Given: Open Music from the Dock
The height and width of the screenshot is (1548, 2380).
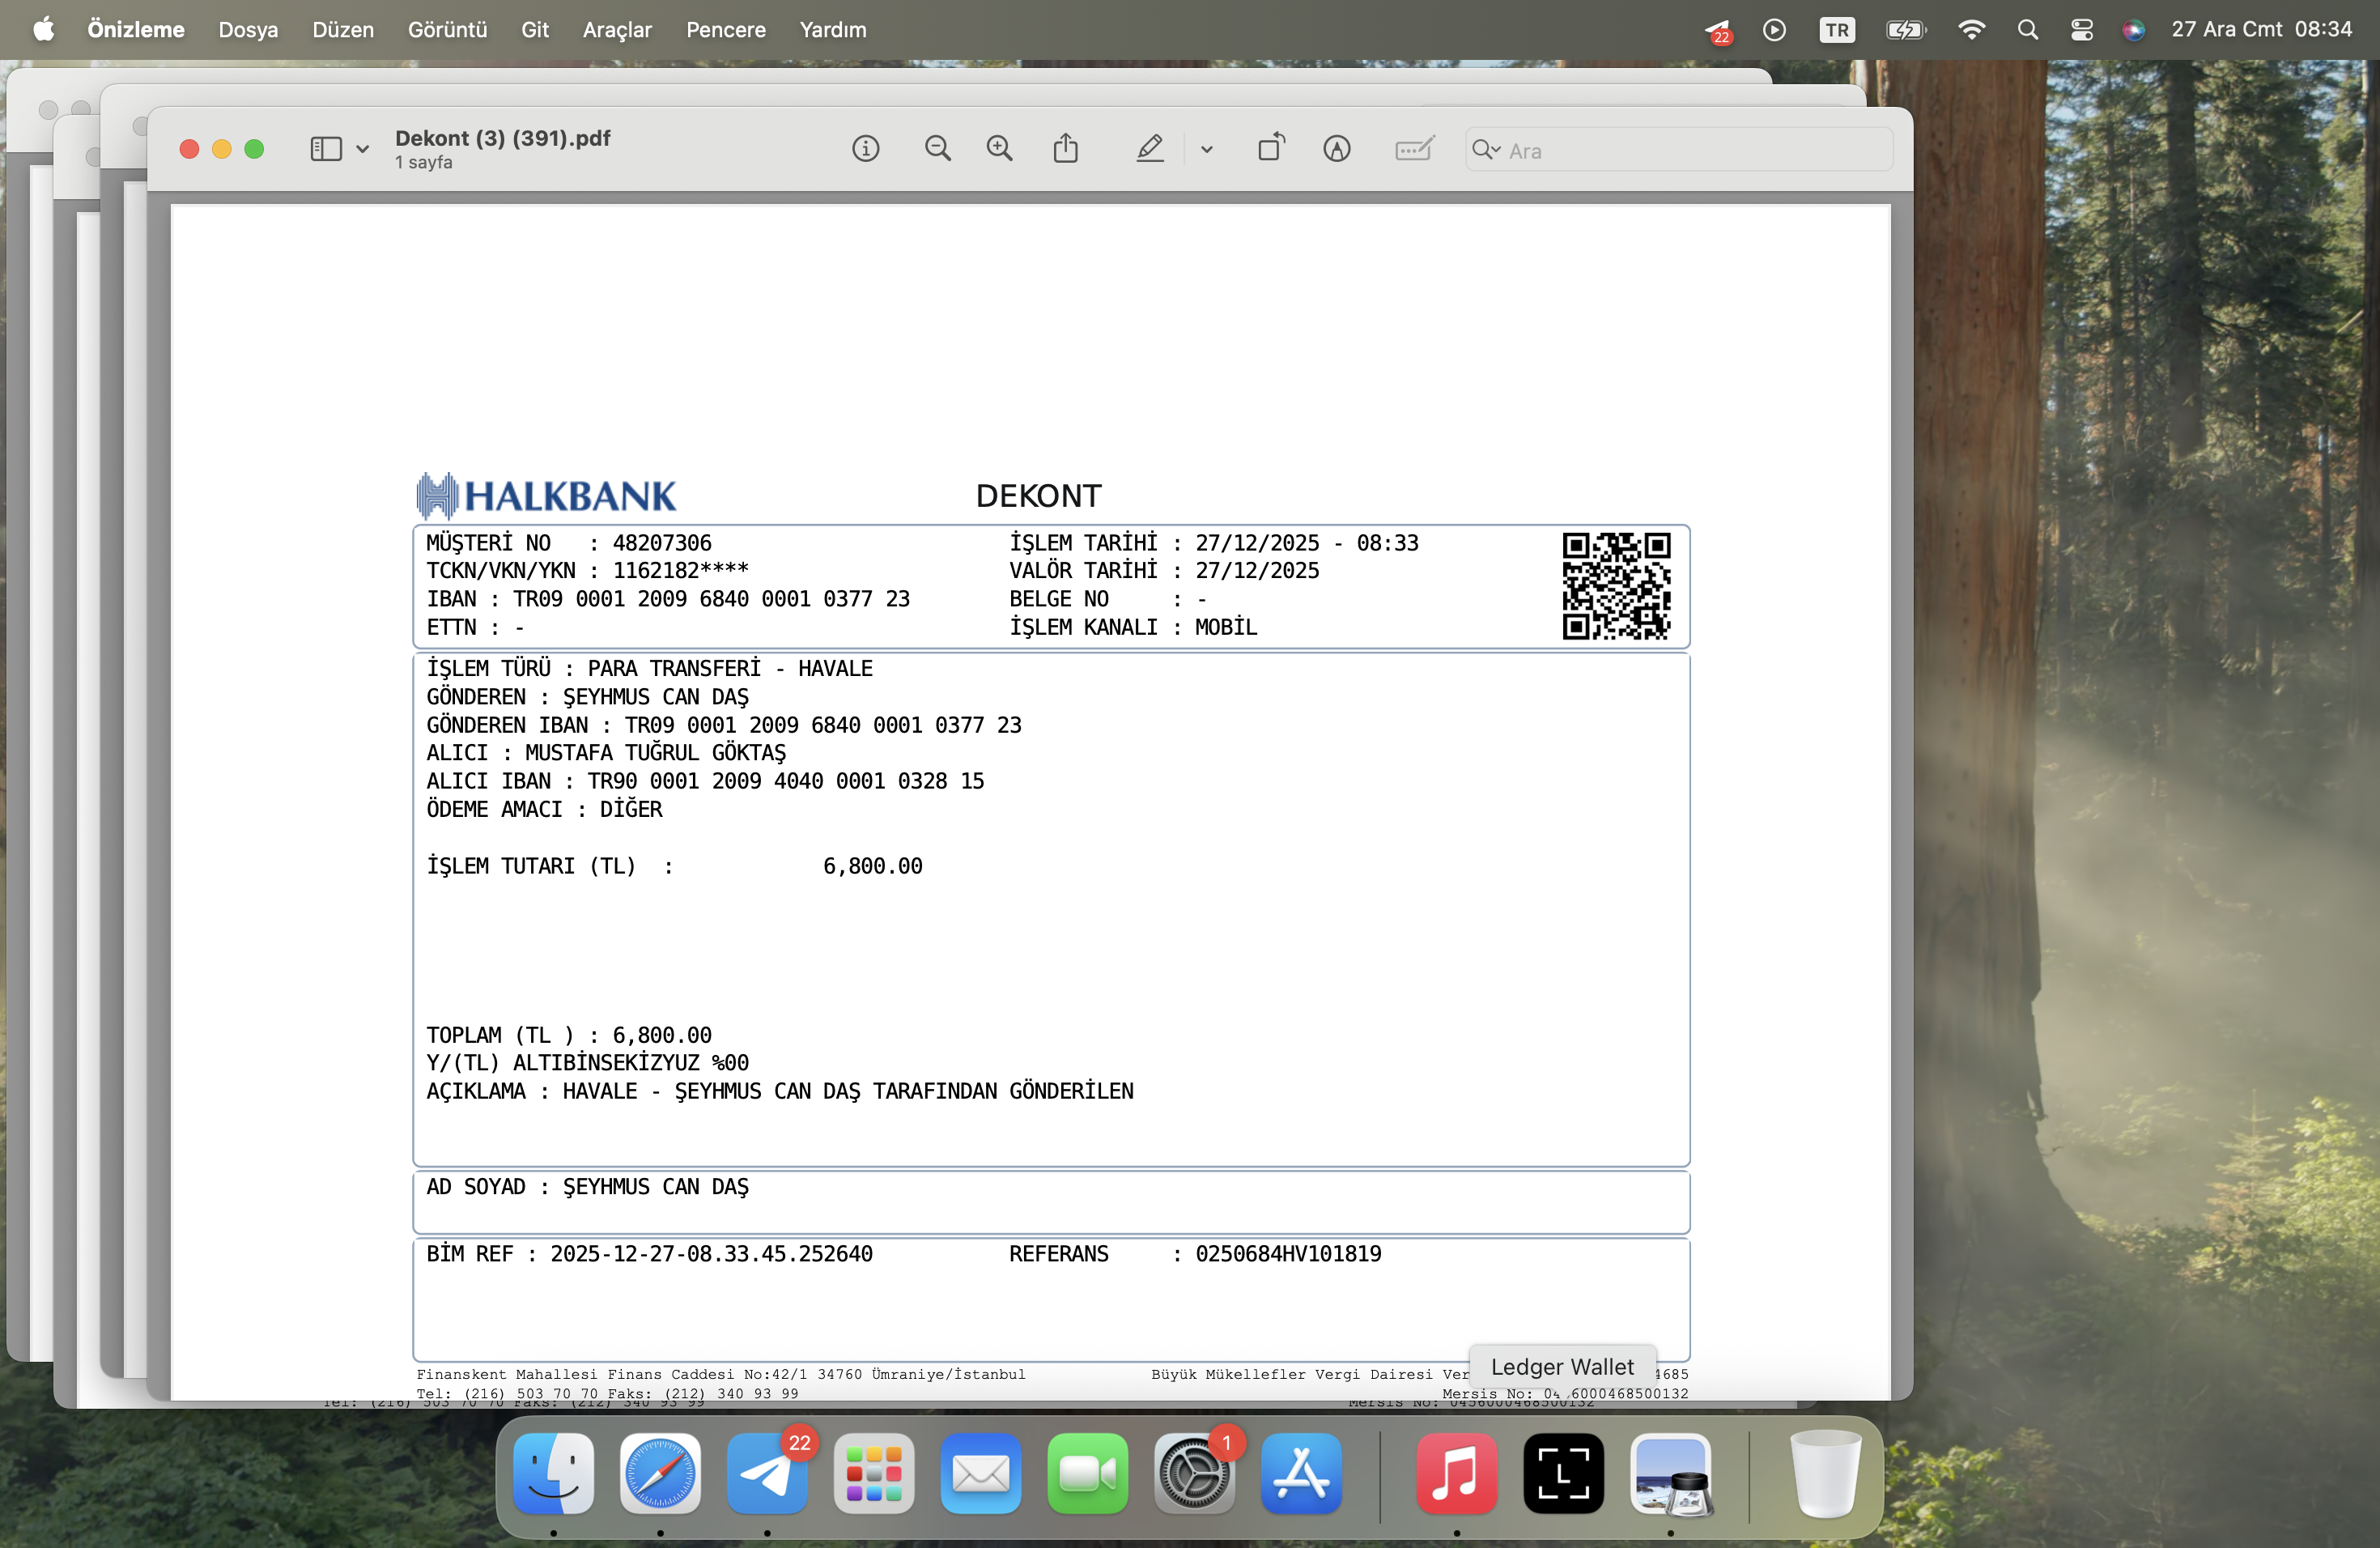Looking at the screenshot, I should tap(1457, 1473).
